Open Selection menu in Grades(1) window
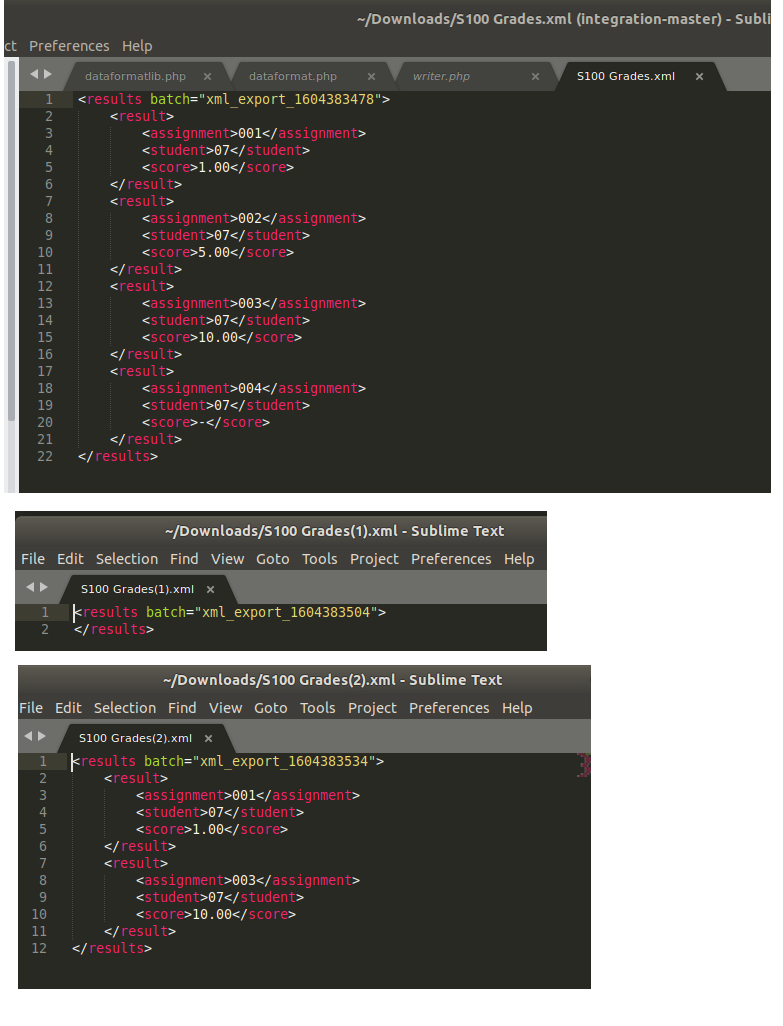 (x=127, y=559)
